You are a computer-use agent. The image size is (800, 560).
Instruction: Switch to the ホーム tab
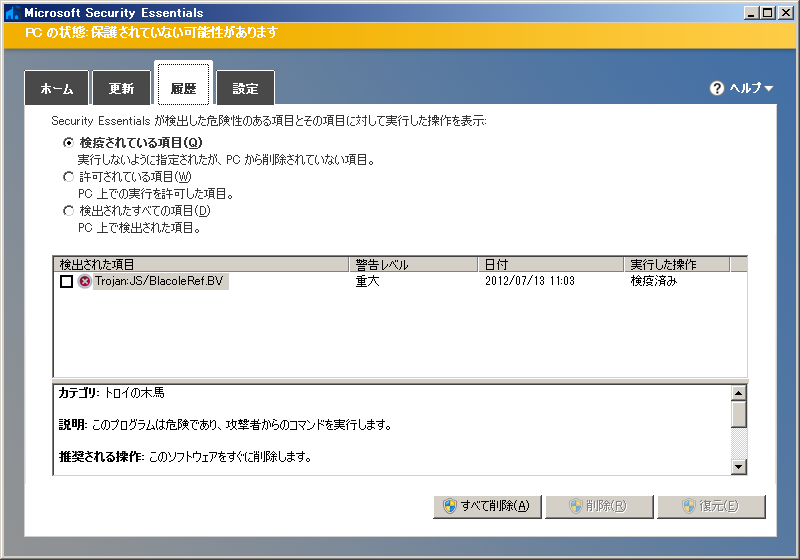[x=57, y=89]
